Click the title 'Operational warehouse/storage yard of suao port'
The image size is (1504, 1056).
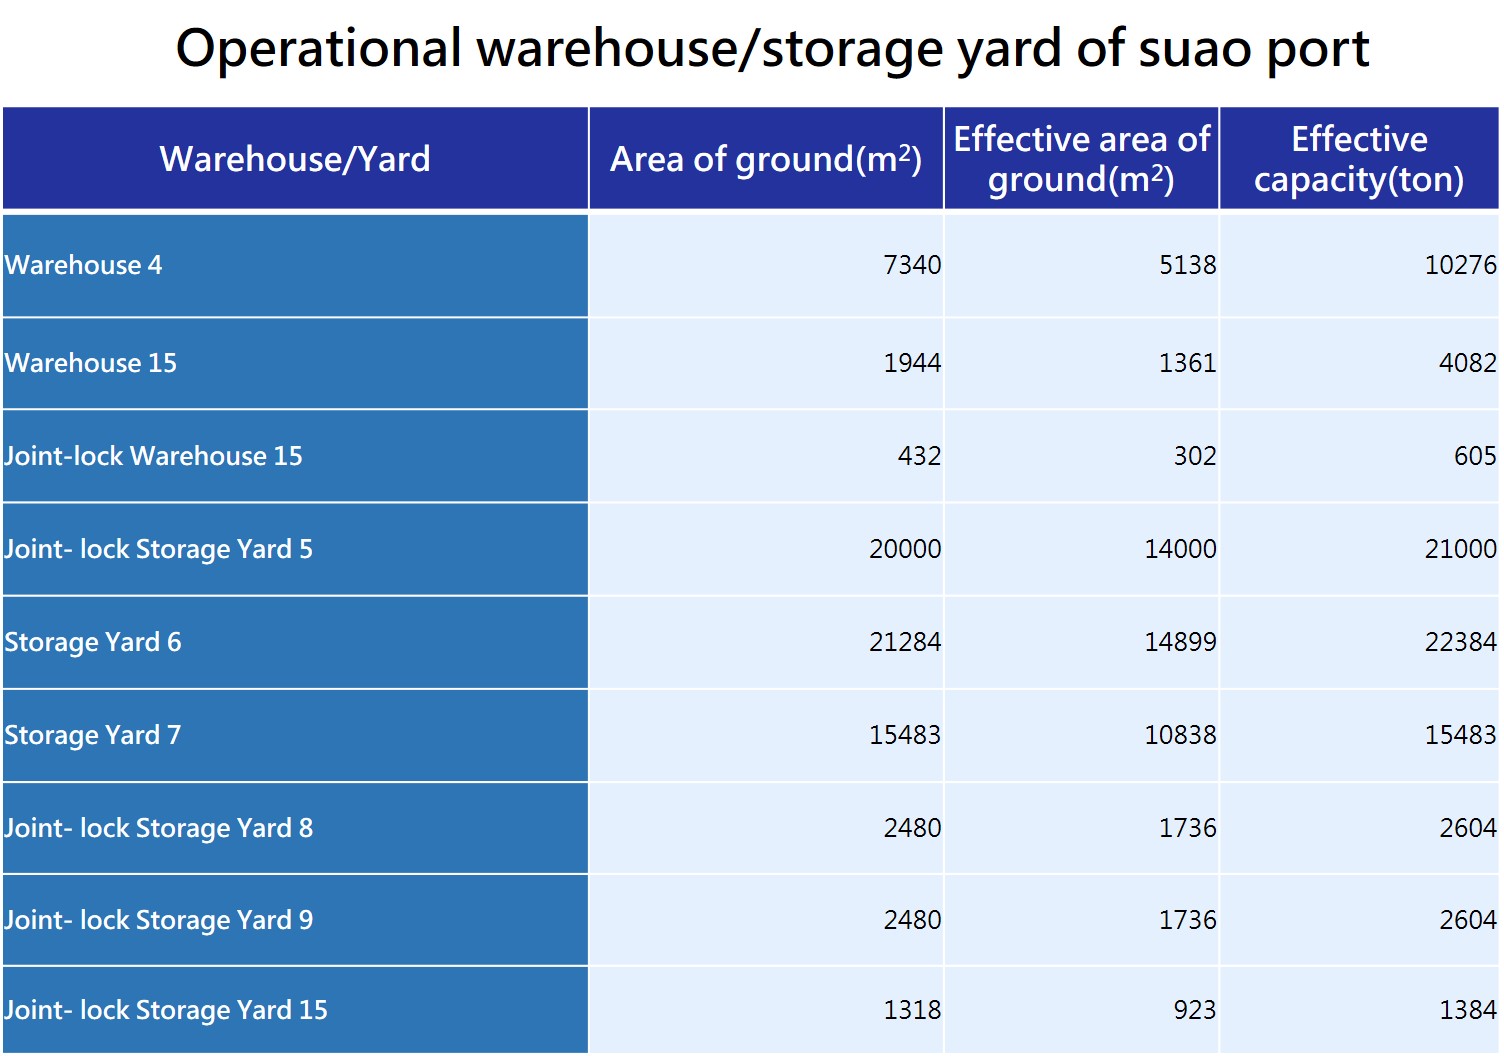772,48
